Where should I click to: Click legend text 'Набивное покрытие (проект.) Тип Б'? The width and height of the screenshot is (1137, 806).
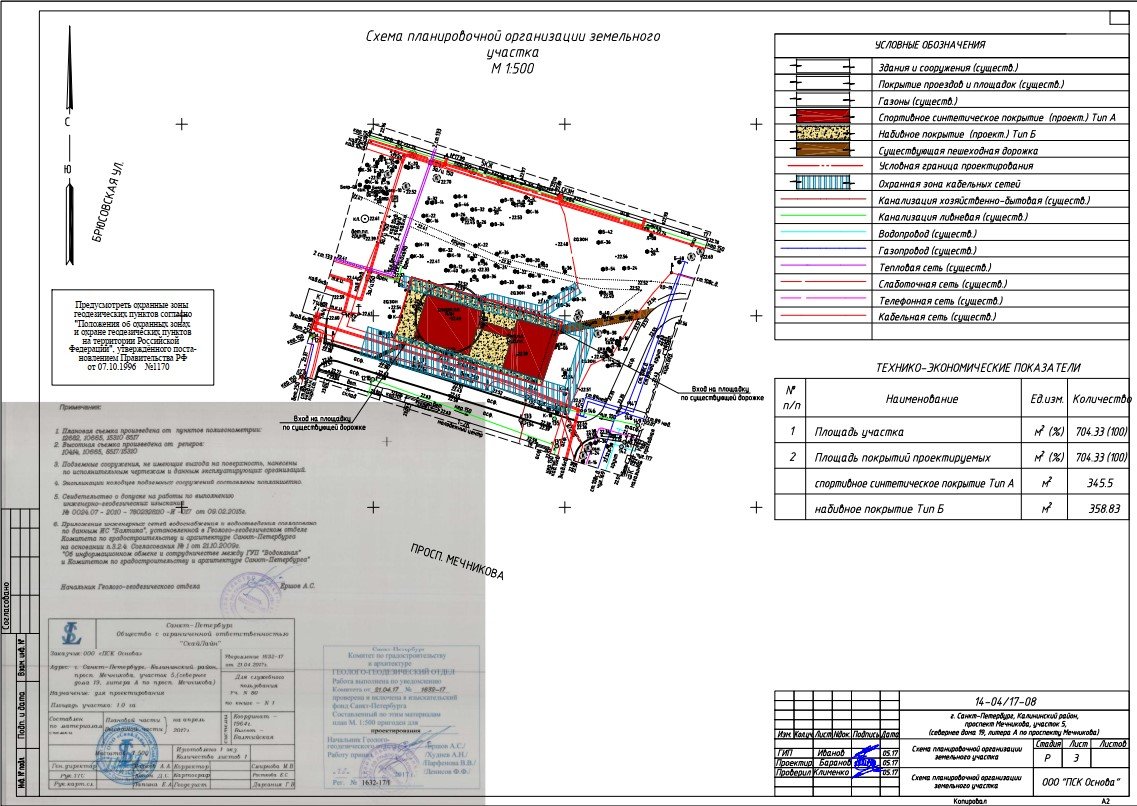[x=956, y=134]
